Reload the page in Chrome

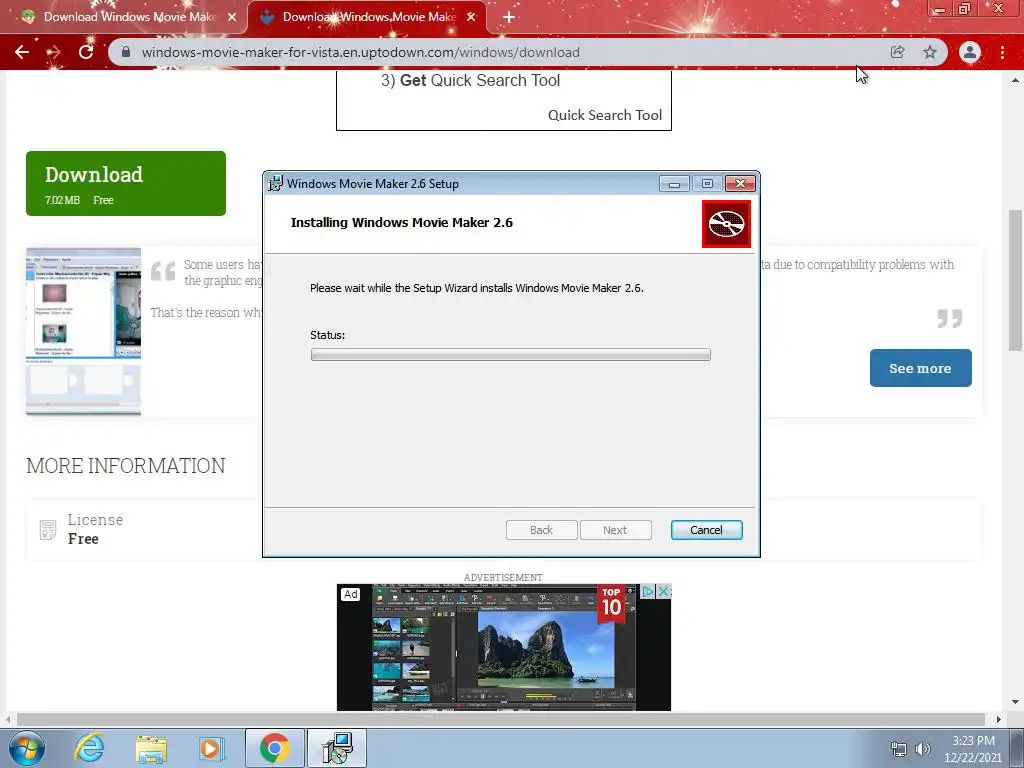[86, 52]
